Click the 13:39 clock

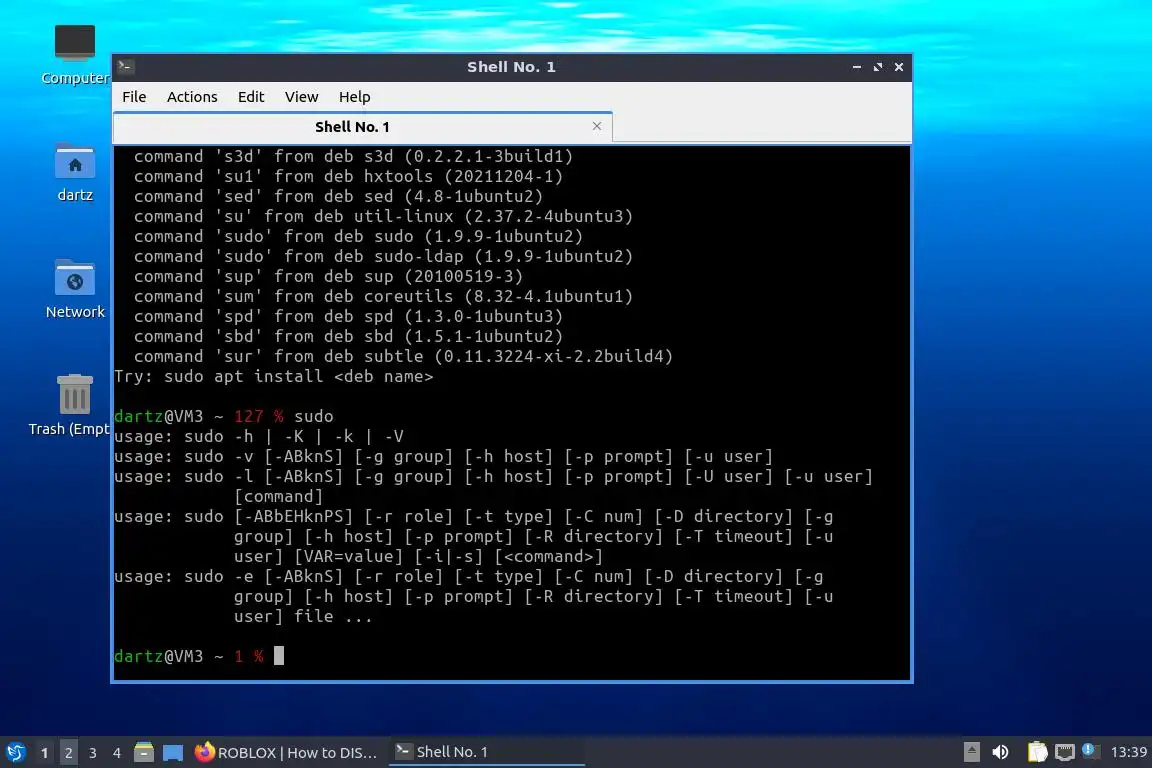coord(1128,752)
